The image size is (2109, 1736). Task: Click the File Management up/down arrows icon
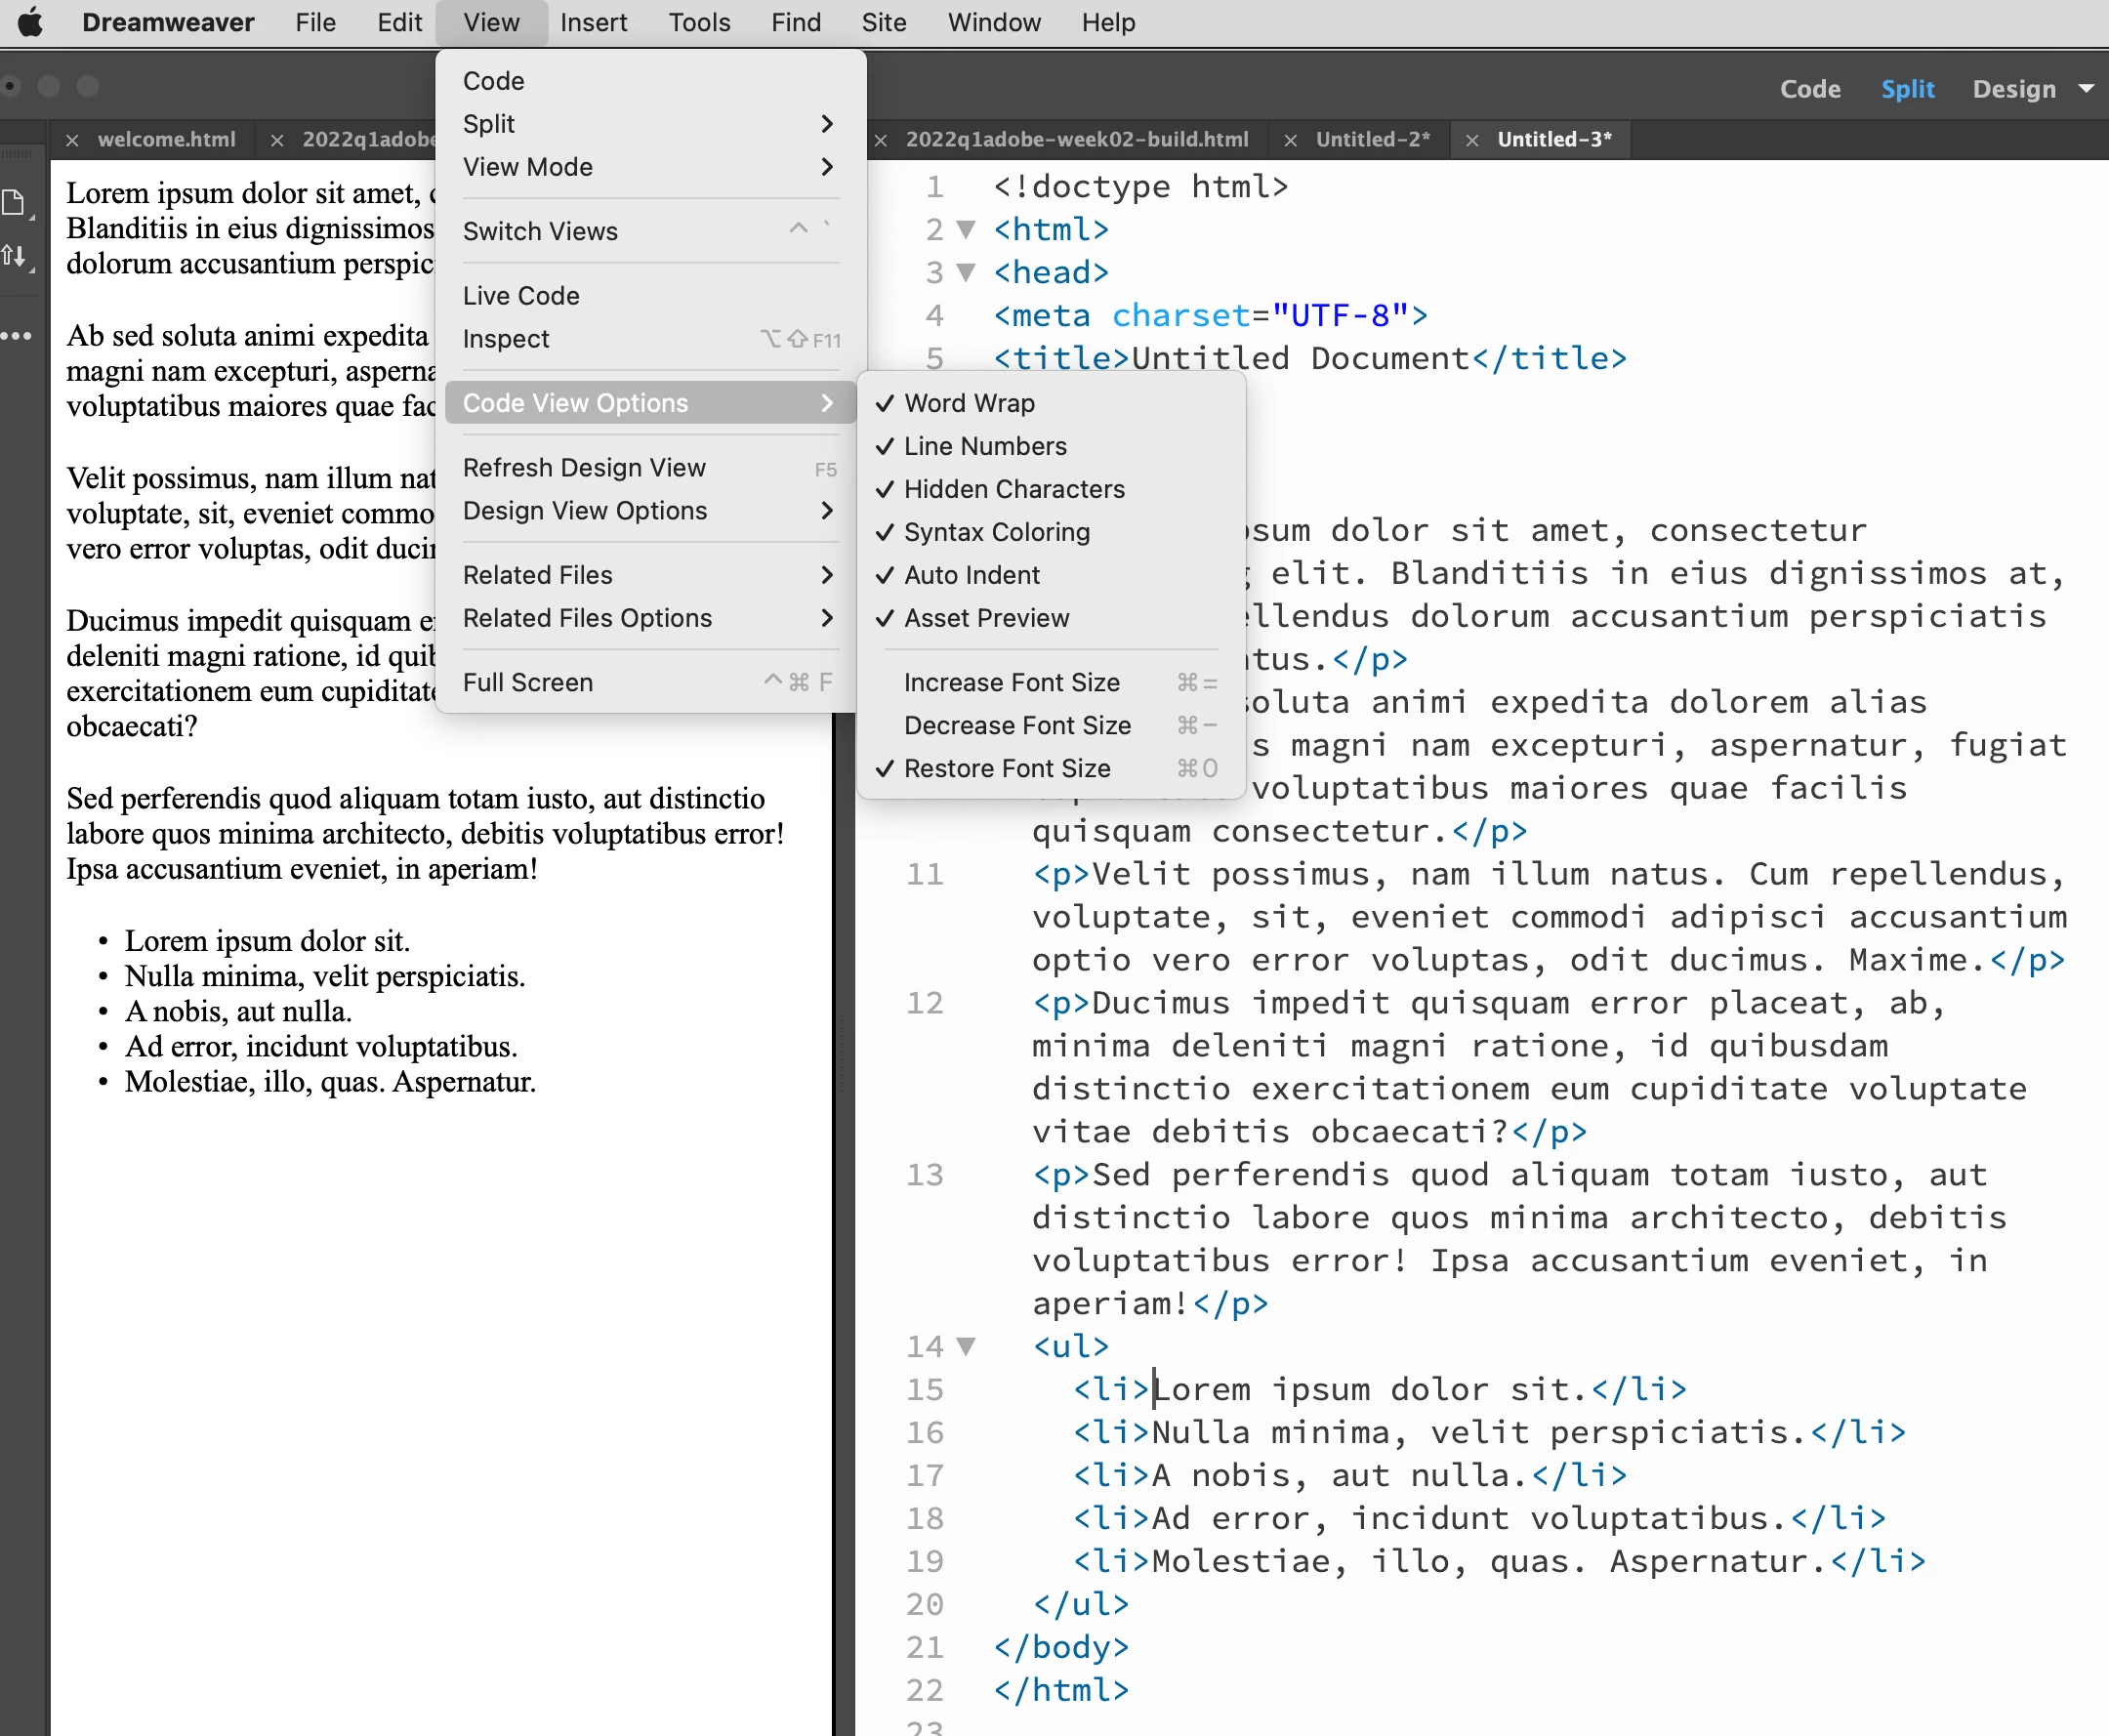(x=14, y=256)
